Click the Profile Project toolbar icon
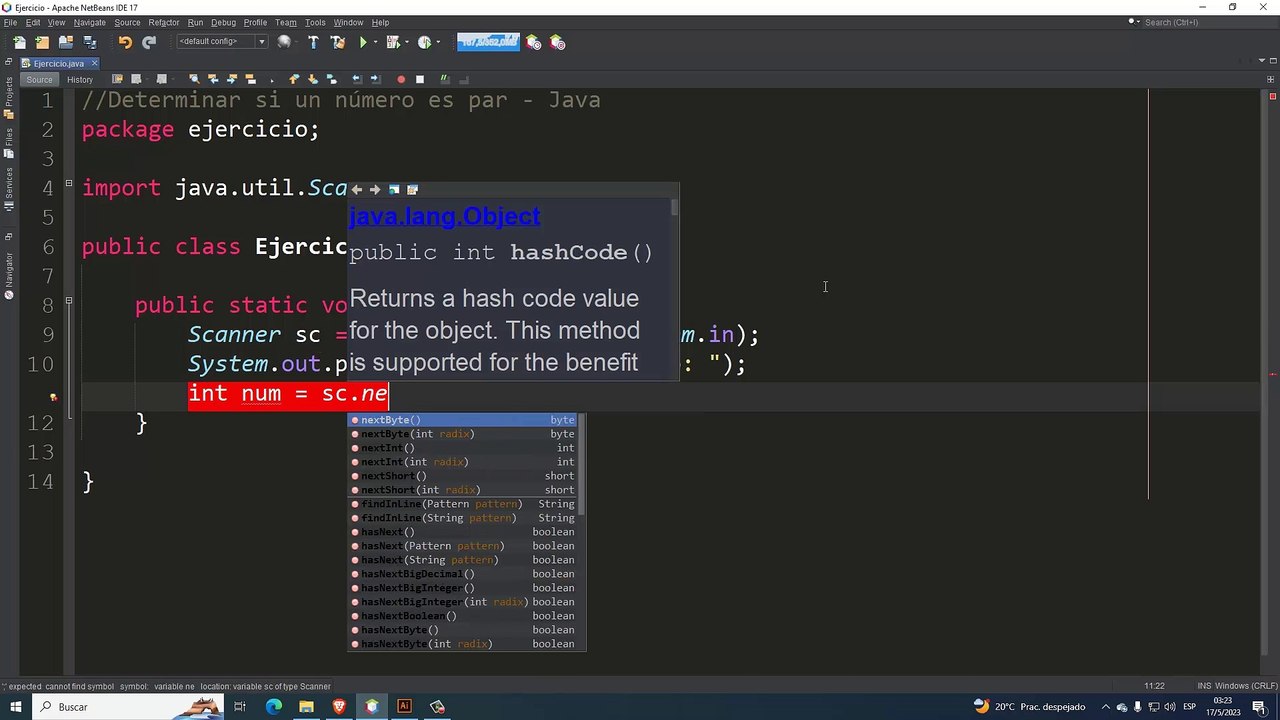The height and width of the screenshot is (720, 1280). 424,42
